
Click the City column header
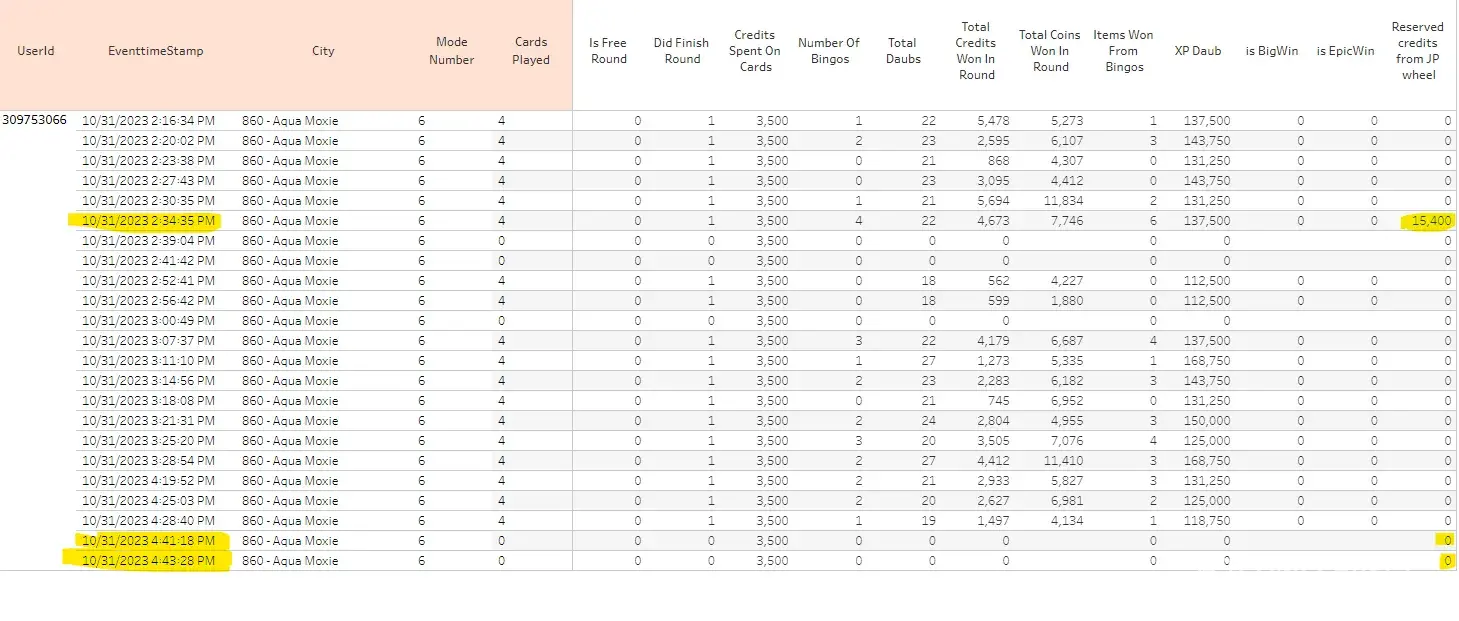323,51
